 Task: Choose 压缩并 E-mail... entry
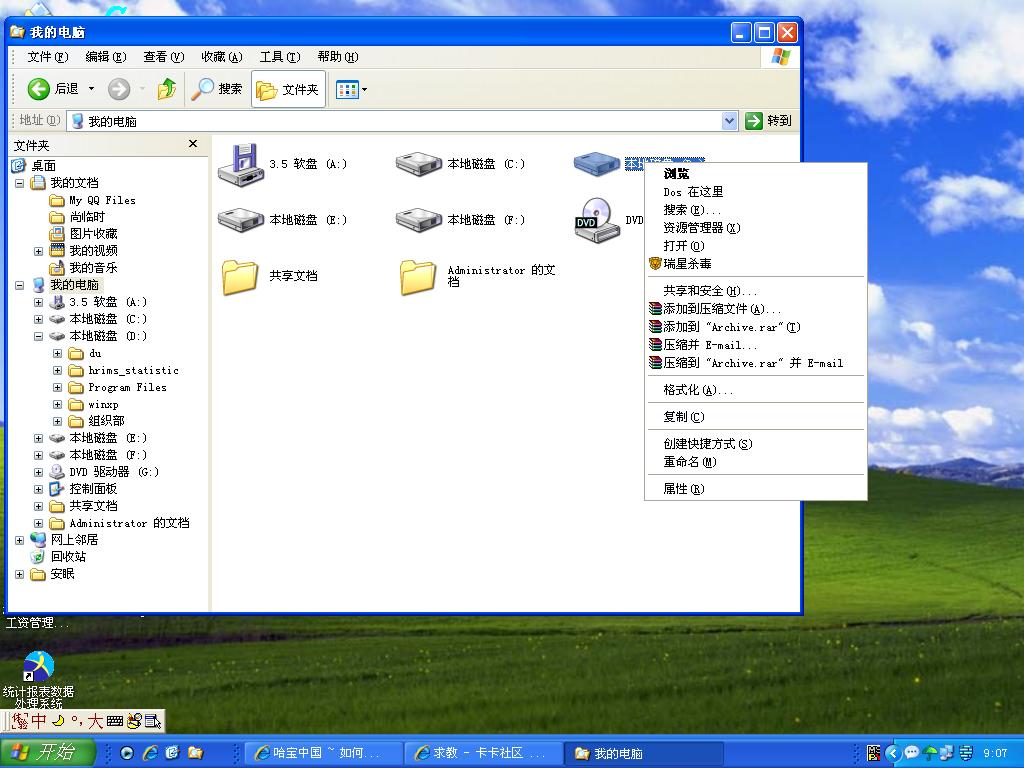click(756, 345)
